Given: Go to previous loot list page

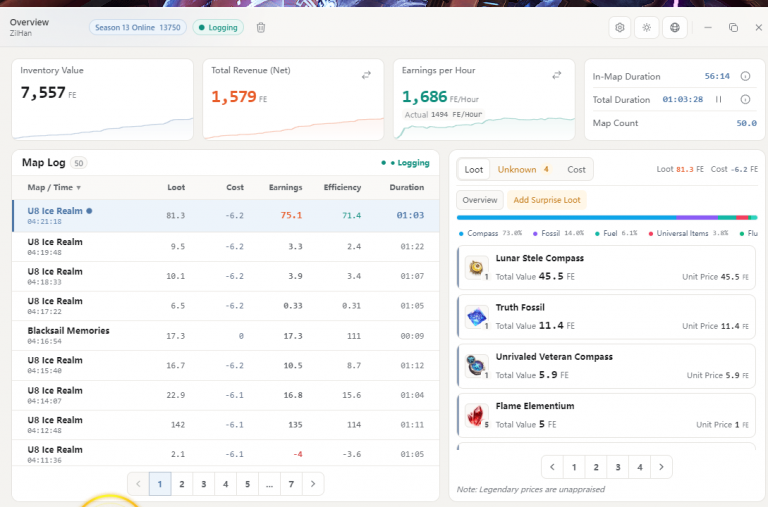Looking at the screenshot, I should (552, 467).
